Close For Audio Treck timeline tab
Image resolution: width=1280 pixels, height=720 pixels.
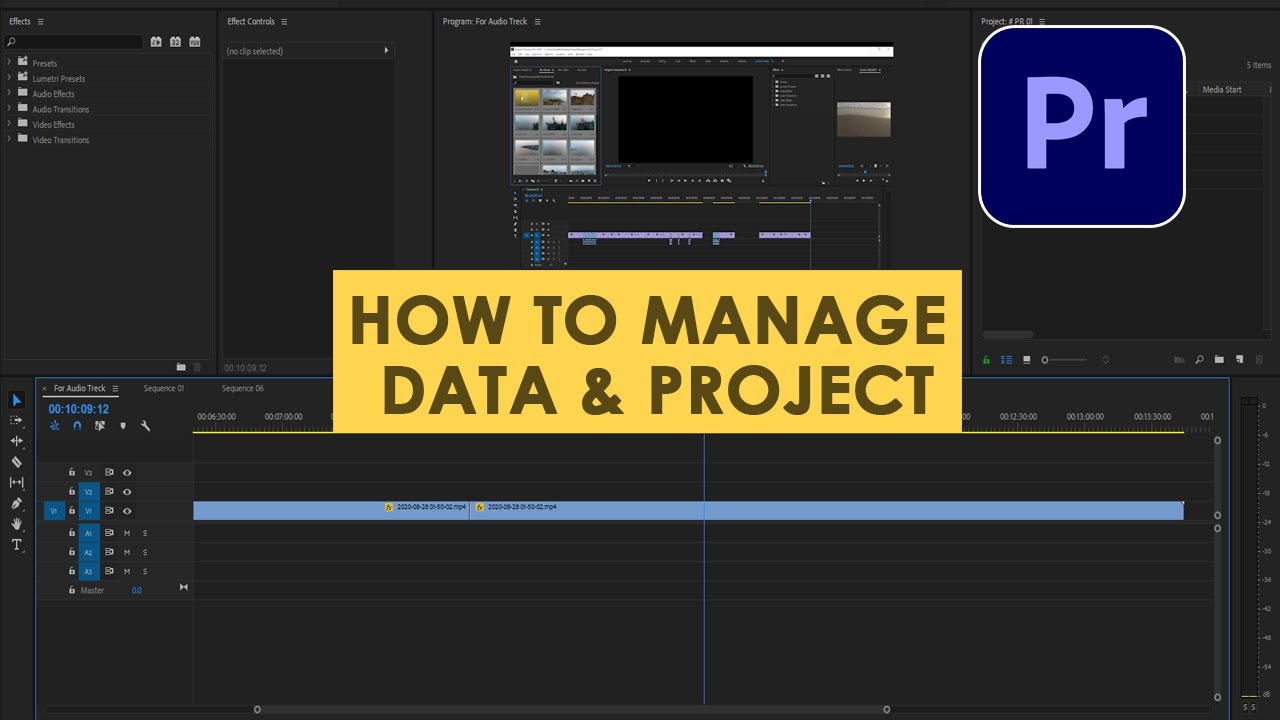click(x=44, y=388)
